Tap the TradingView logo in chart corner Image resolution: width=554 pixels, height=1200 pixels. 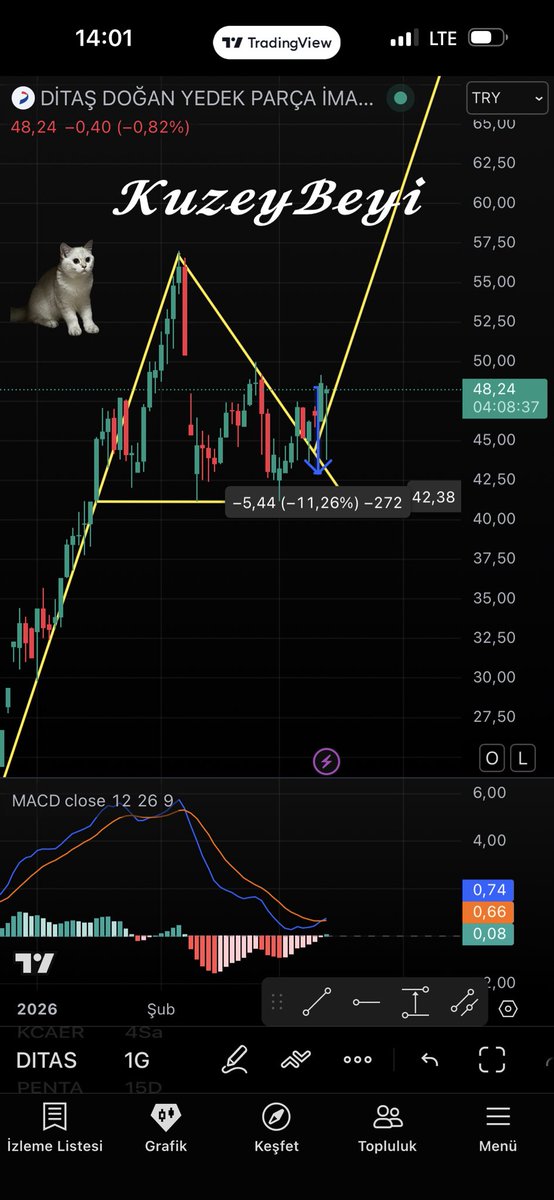click(x=34, y=963)
